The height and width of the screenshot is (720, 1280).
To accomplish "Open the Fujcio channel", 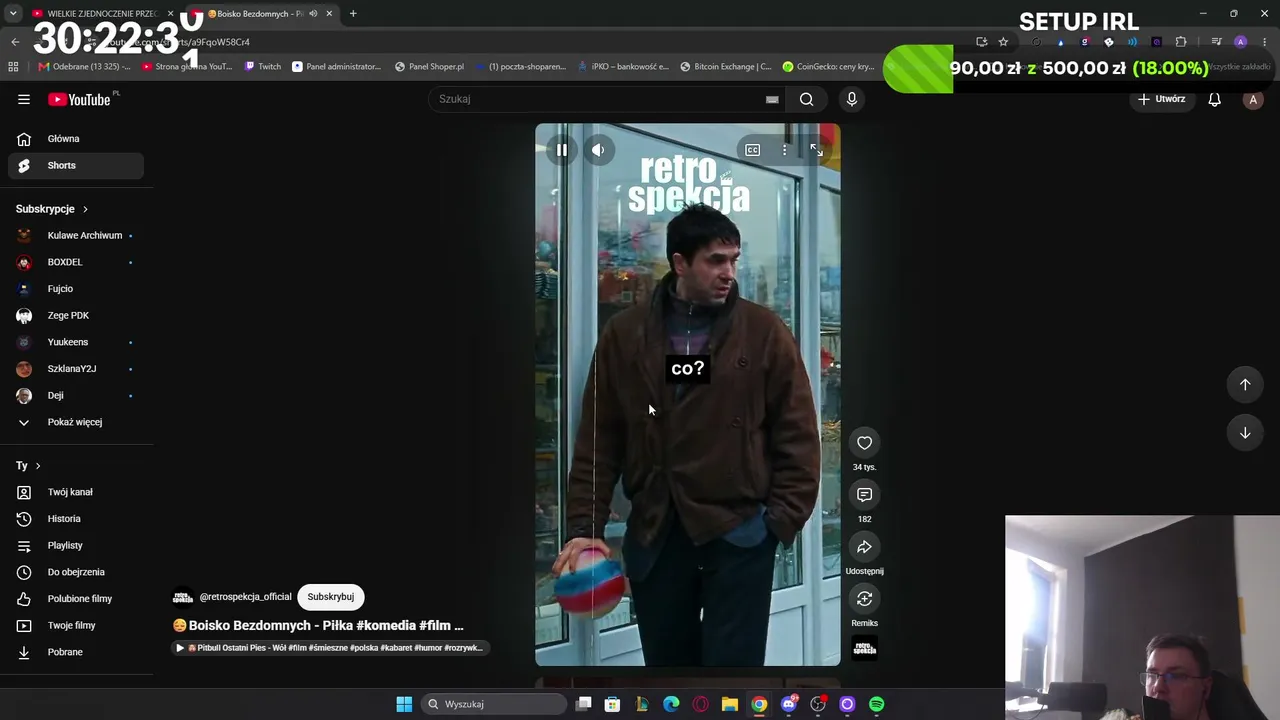I will 76,289.
